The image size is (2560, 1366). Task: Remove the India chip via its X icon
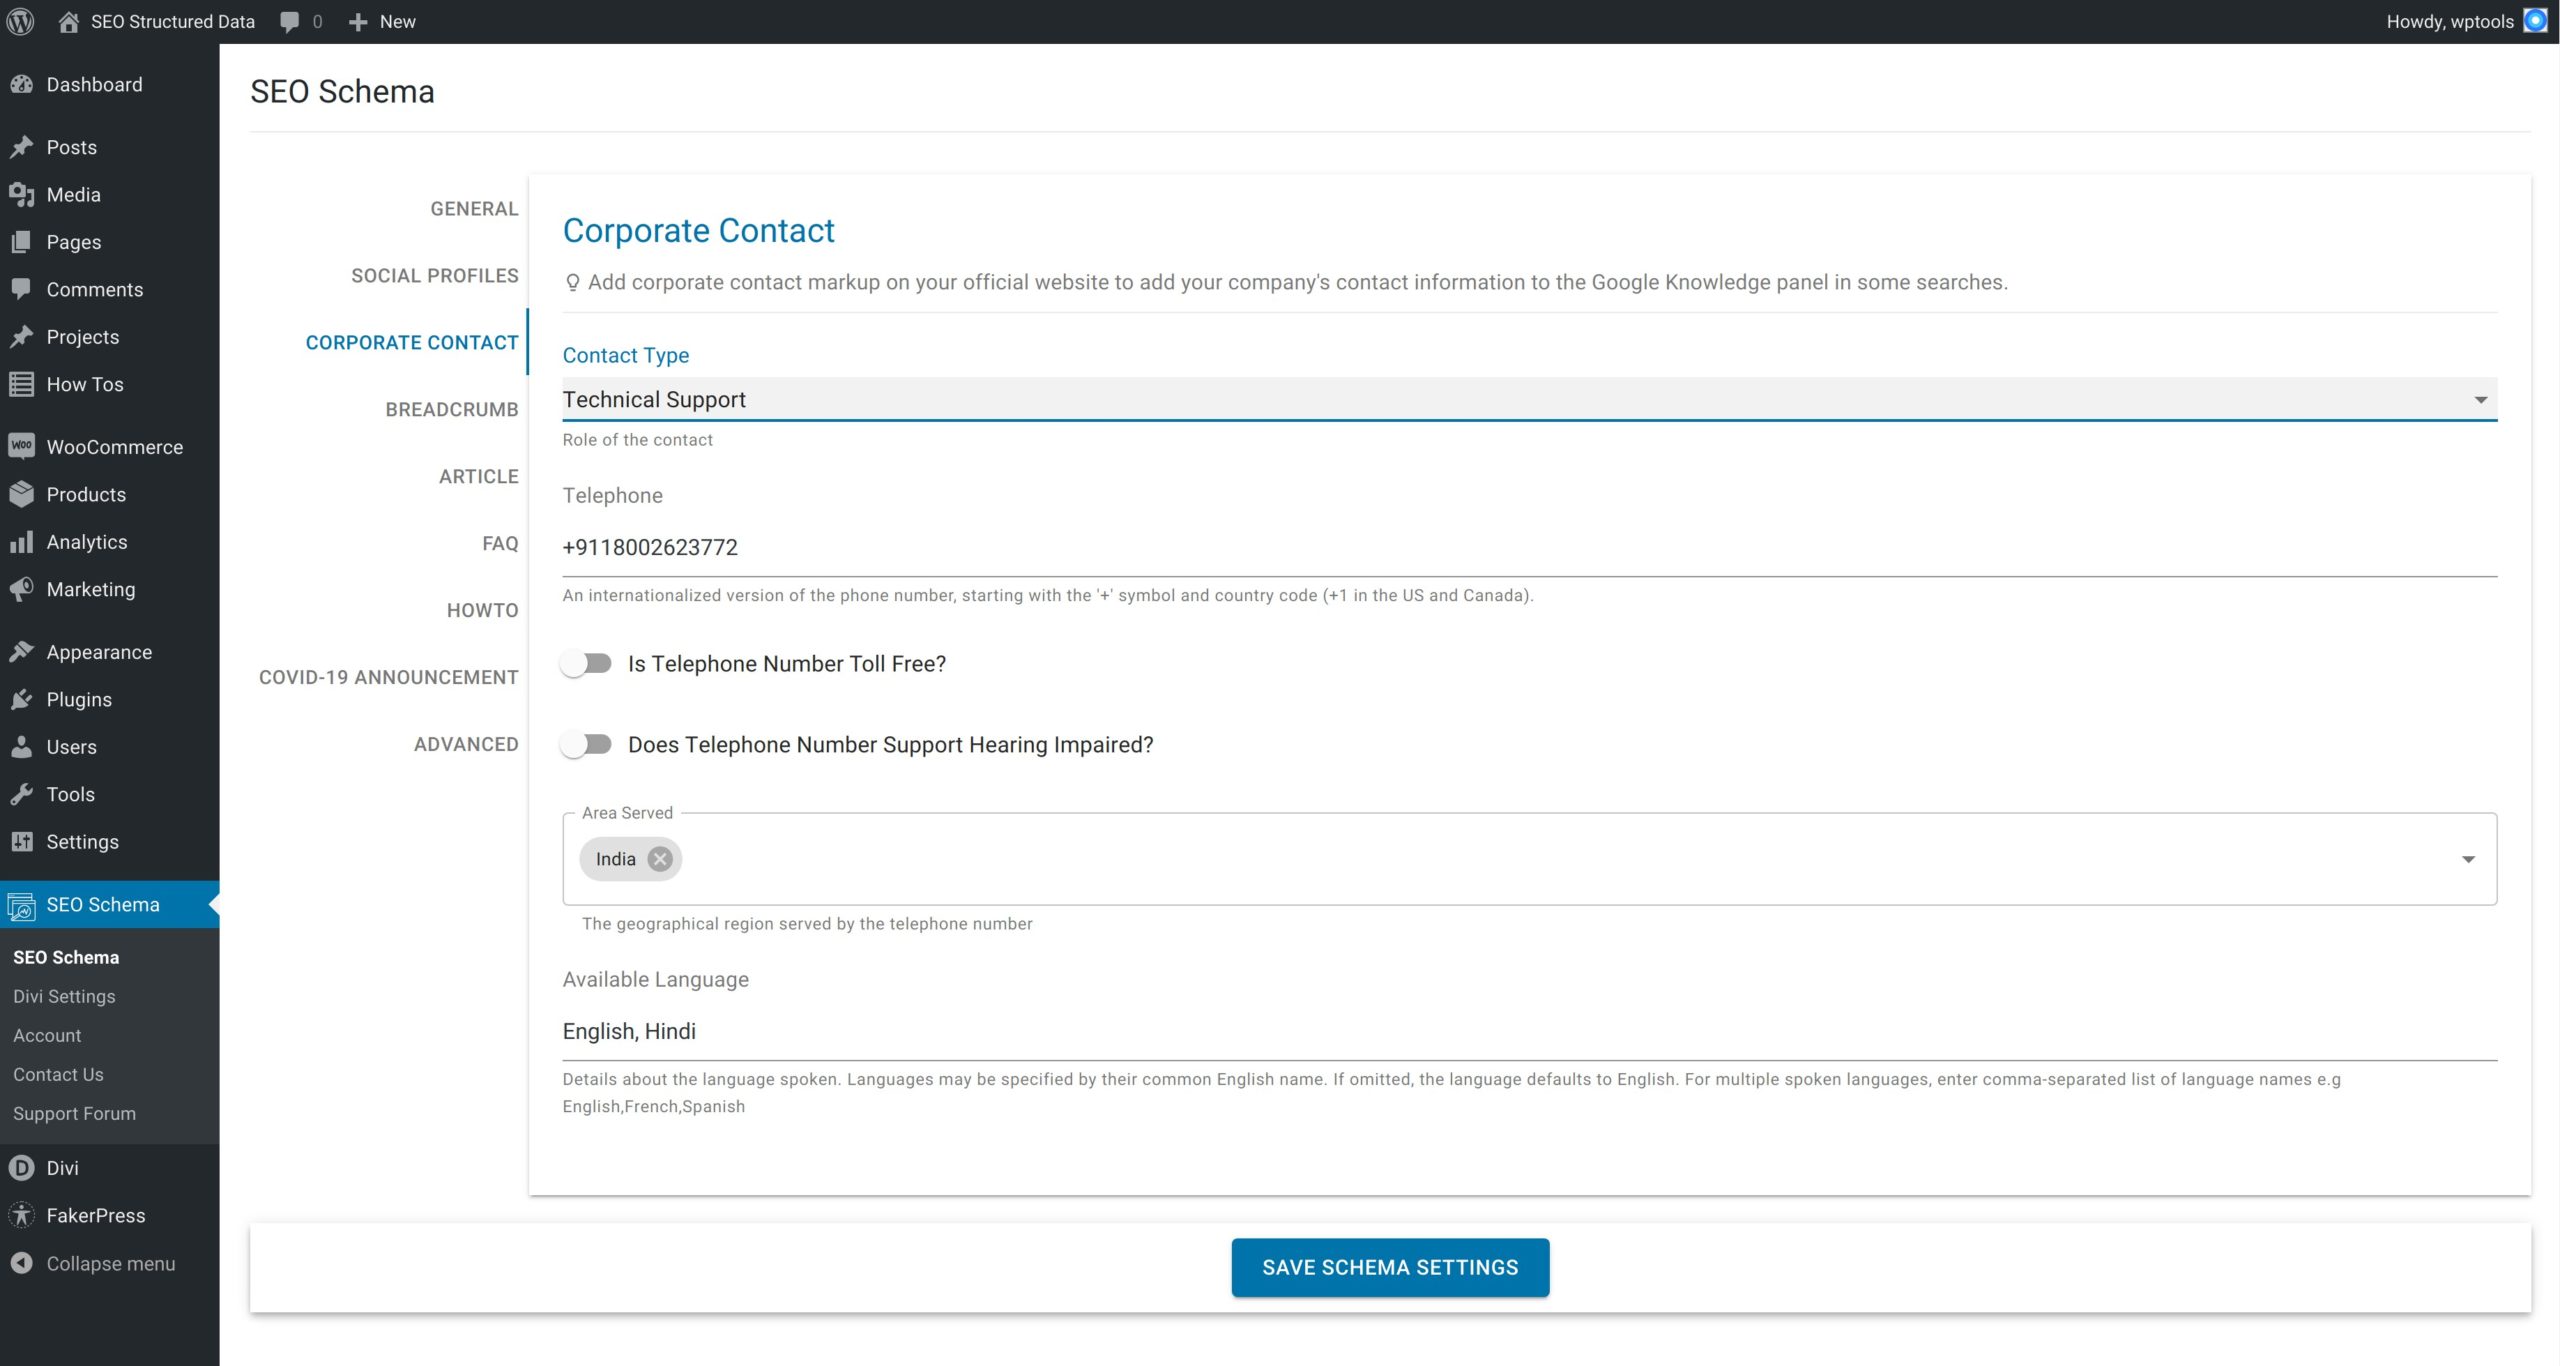659,859
